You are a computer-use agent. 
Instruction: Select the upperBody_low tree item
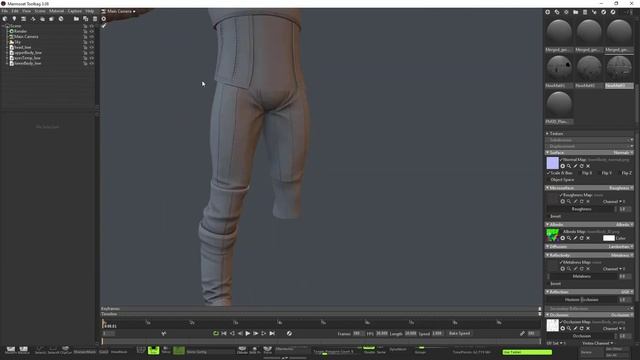28,53
